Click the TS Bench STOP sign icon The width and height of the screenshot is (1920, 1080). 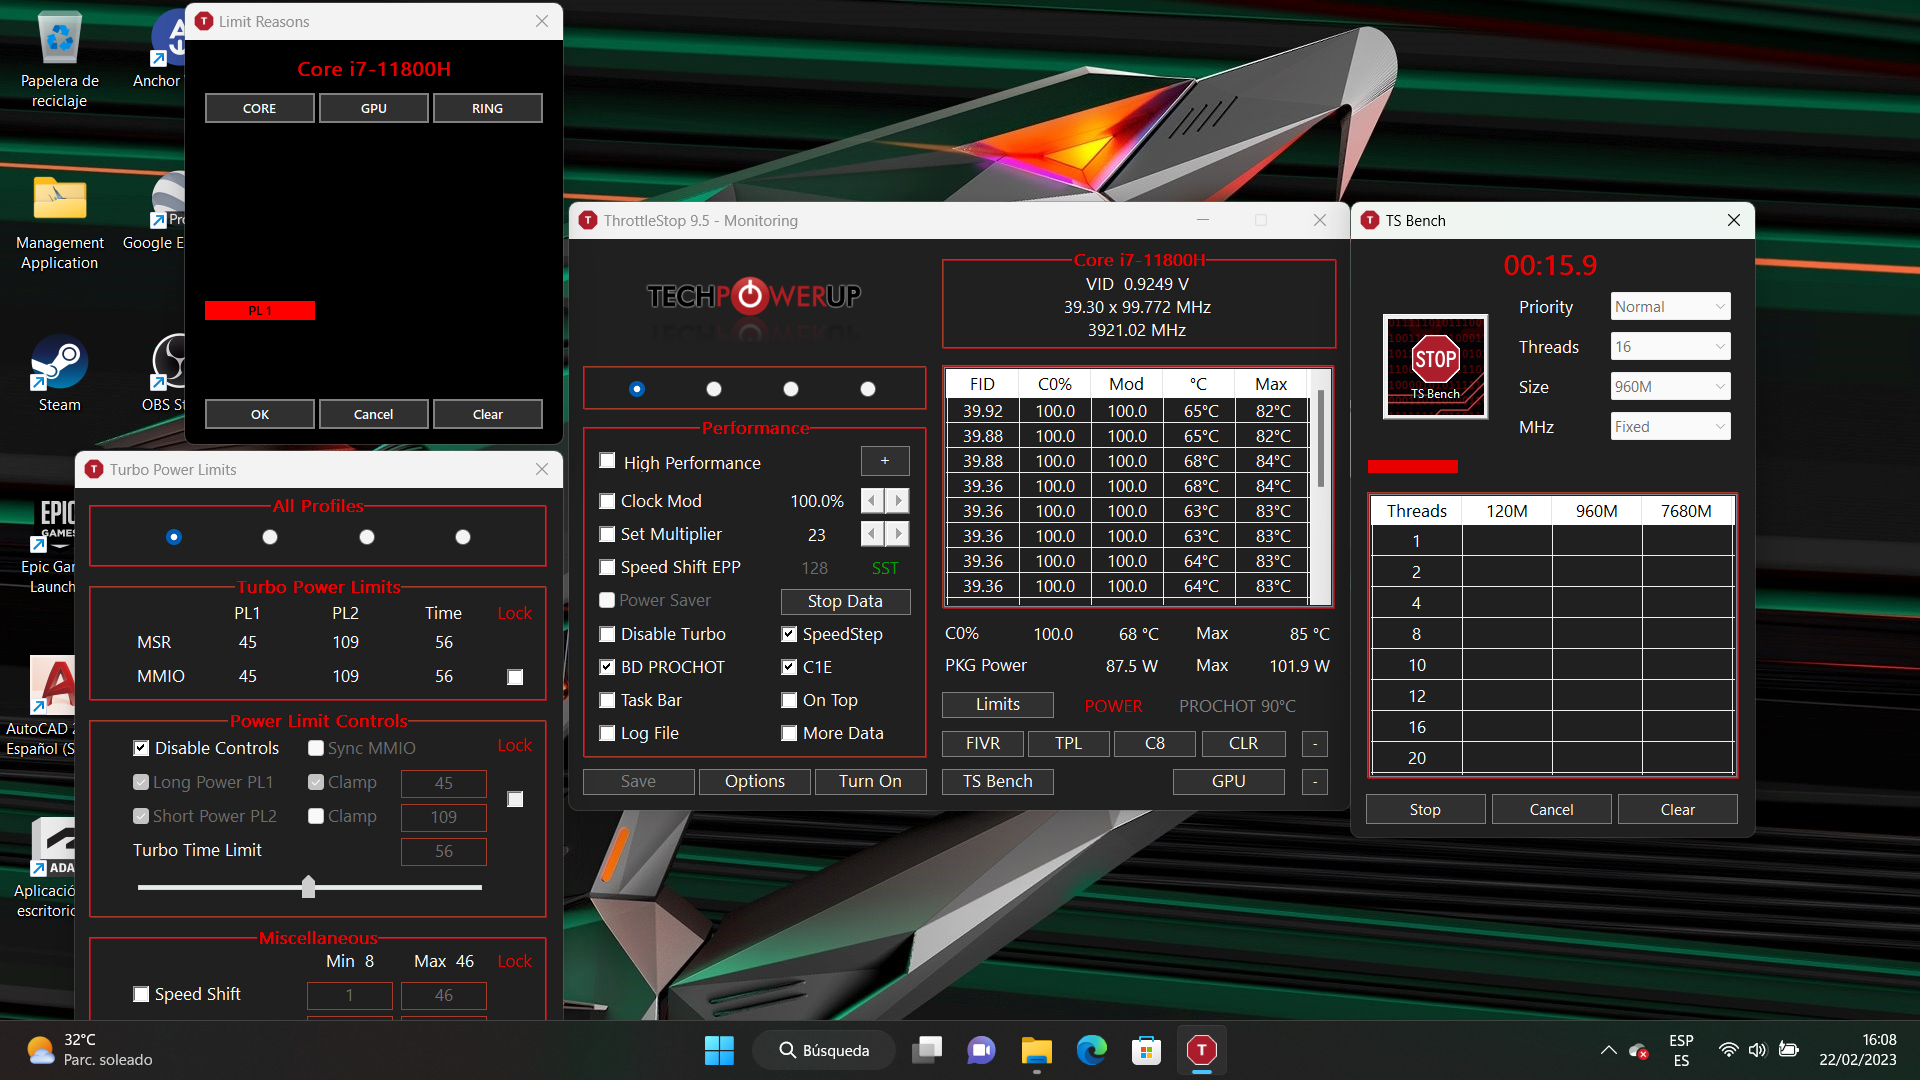pyautogui.click(x=1435, y=366)
